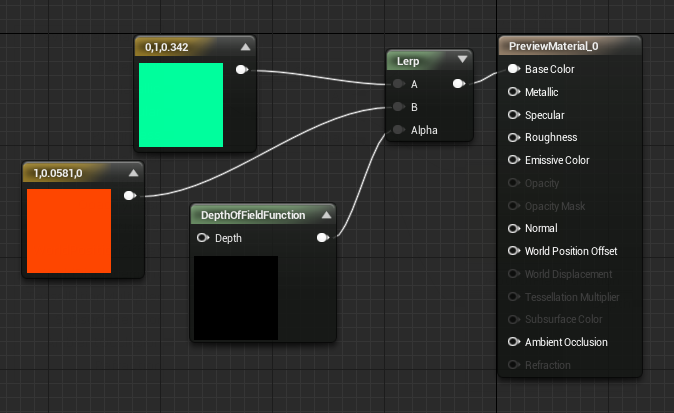Click the Metallic input pin
This screenshot has width=674, height=413.
pos(514,92)
